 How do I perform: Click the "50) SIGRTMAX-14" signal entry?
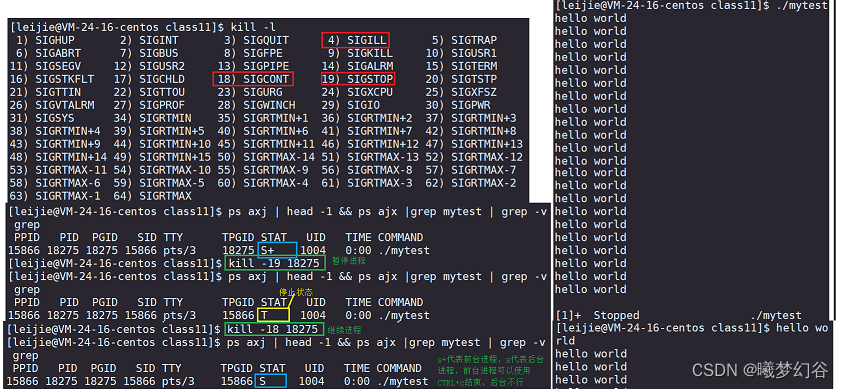(x=266, y=157)
